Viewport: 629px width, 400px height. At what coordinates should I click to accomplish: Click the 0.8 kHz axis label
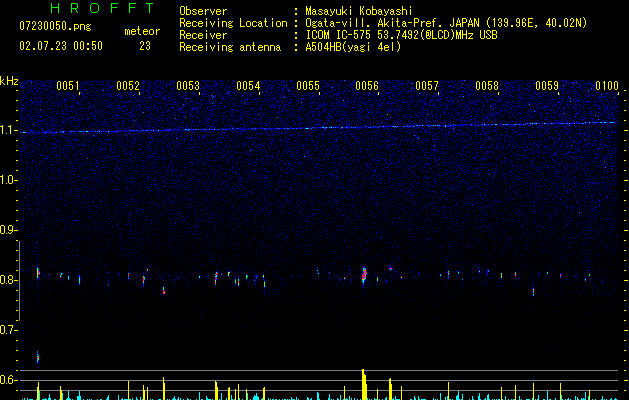[8, 280]
